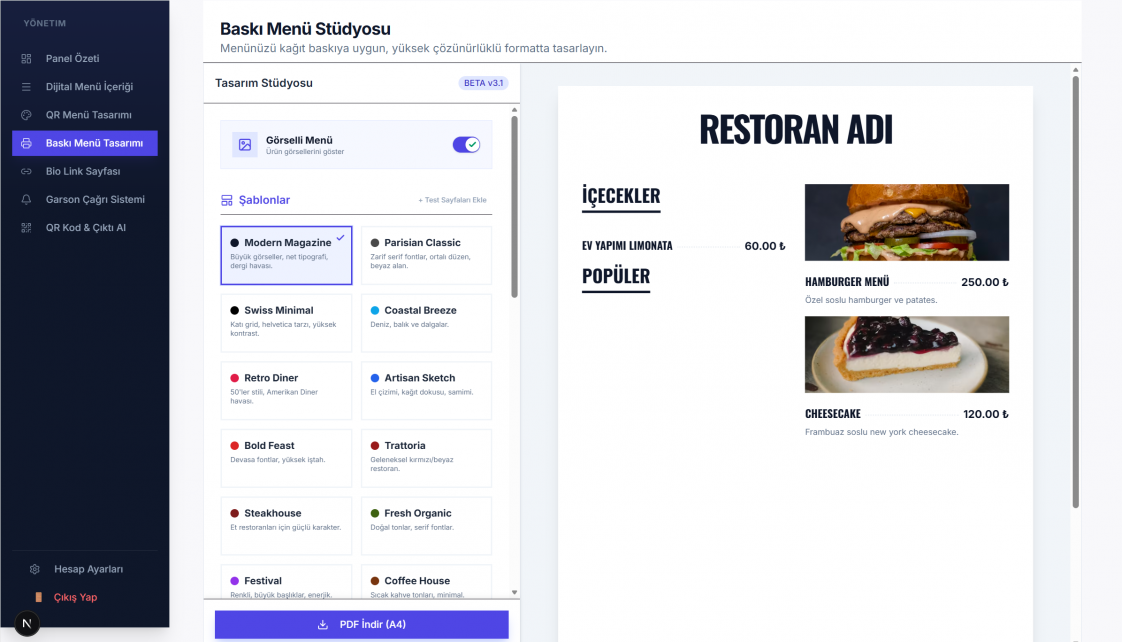Click the Dijital Menü İçeriği list icon

point(27,87)
